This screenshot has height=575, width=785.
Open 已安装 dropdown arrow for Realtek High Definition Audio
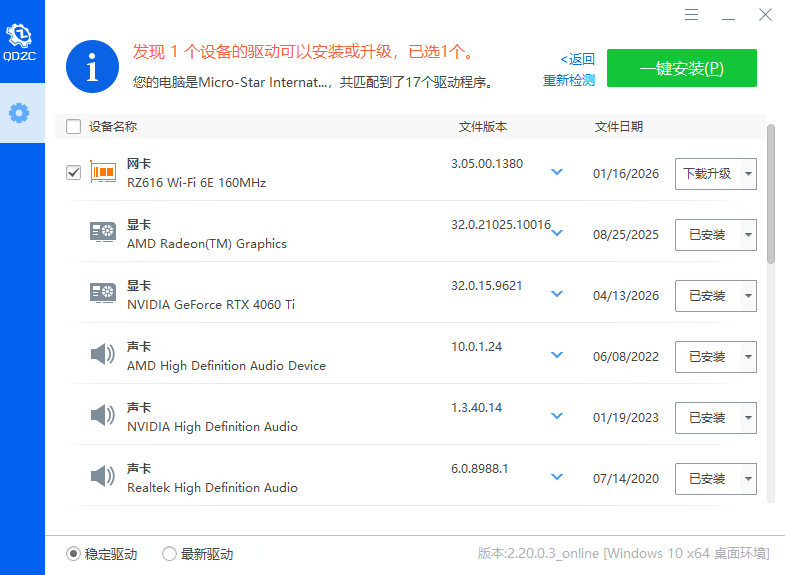pyautogui.click(x=748, y=479)
